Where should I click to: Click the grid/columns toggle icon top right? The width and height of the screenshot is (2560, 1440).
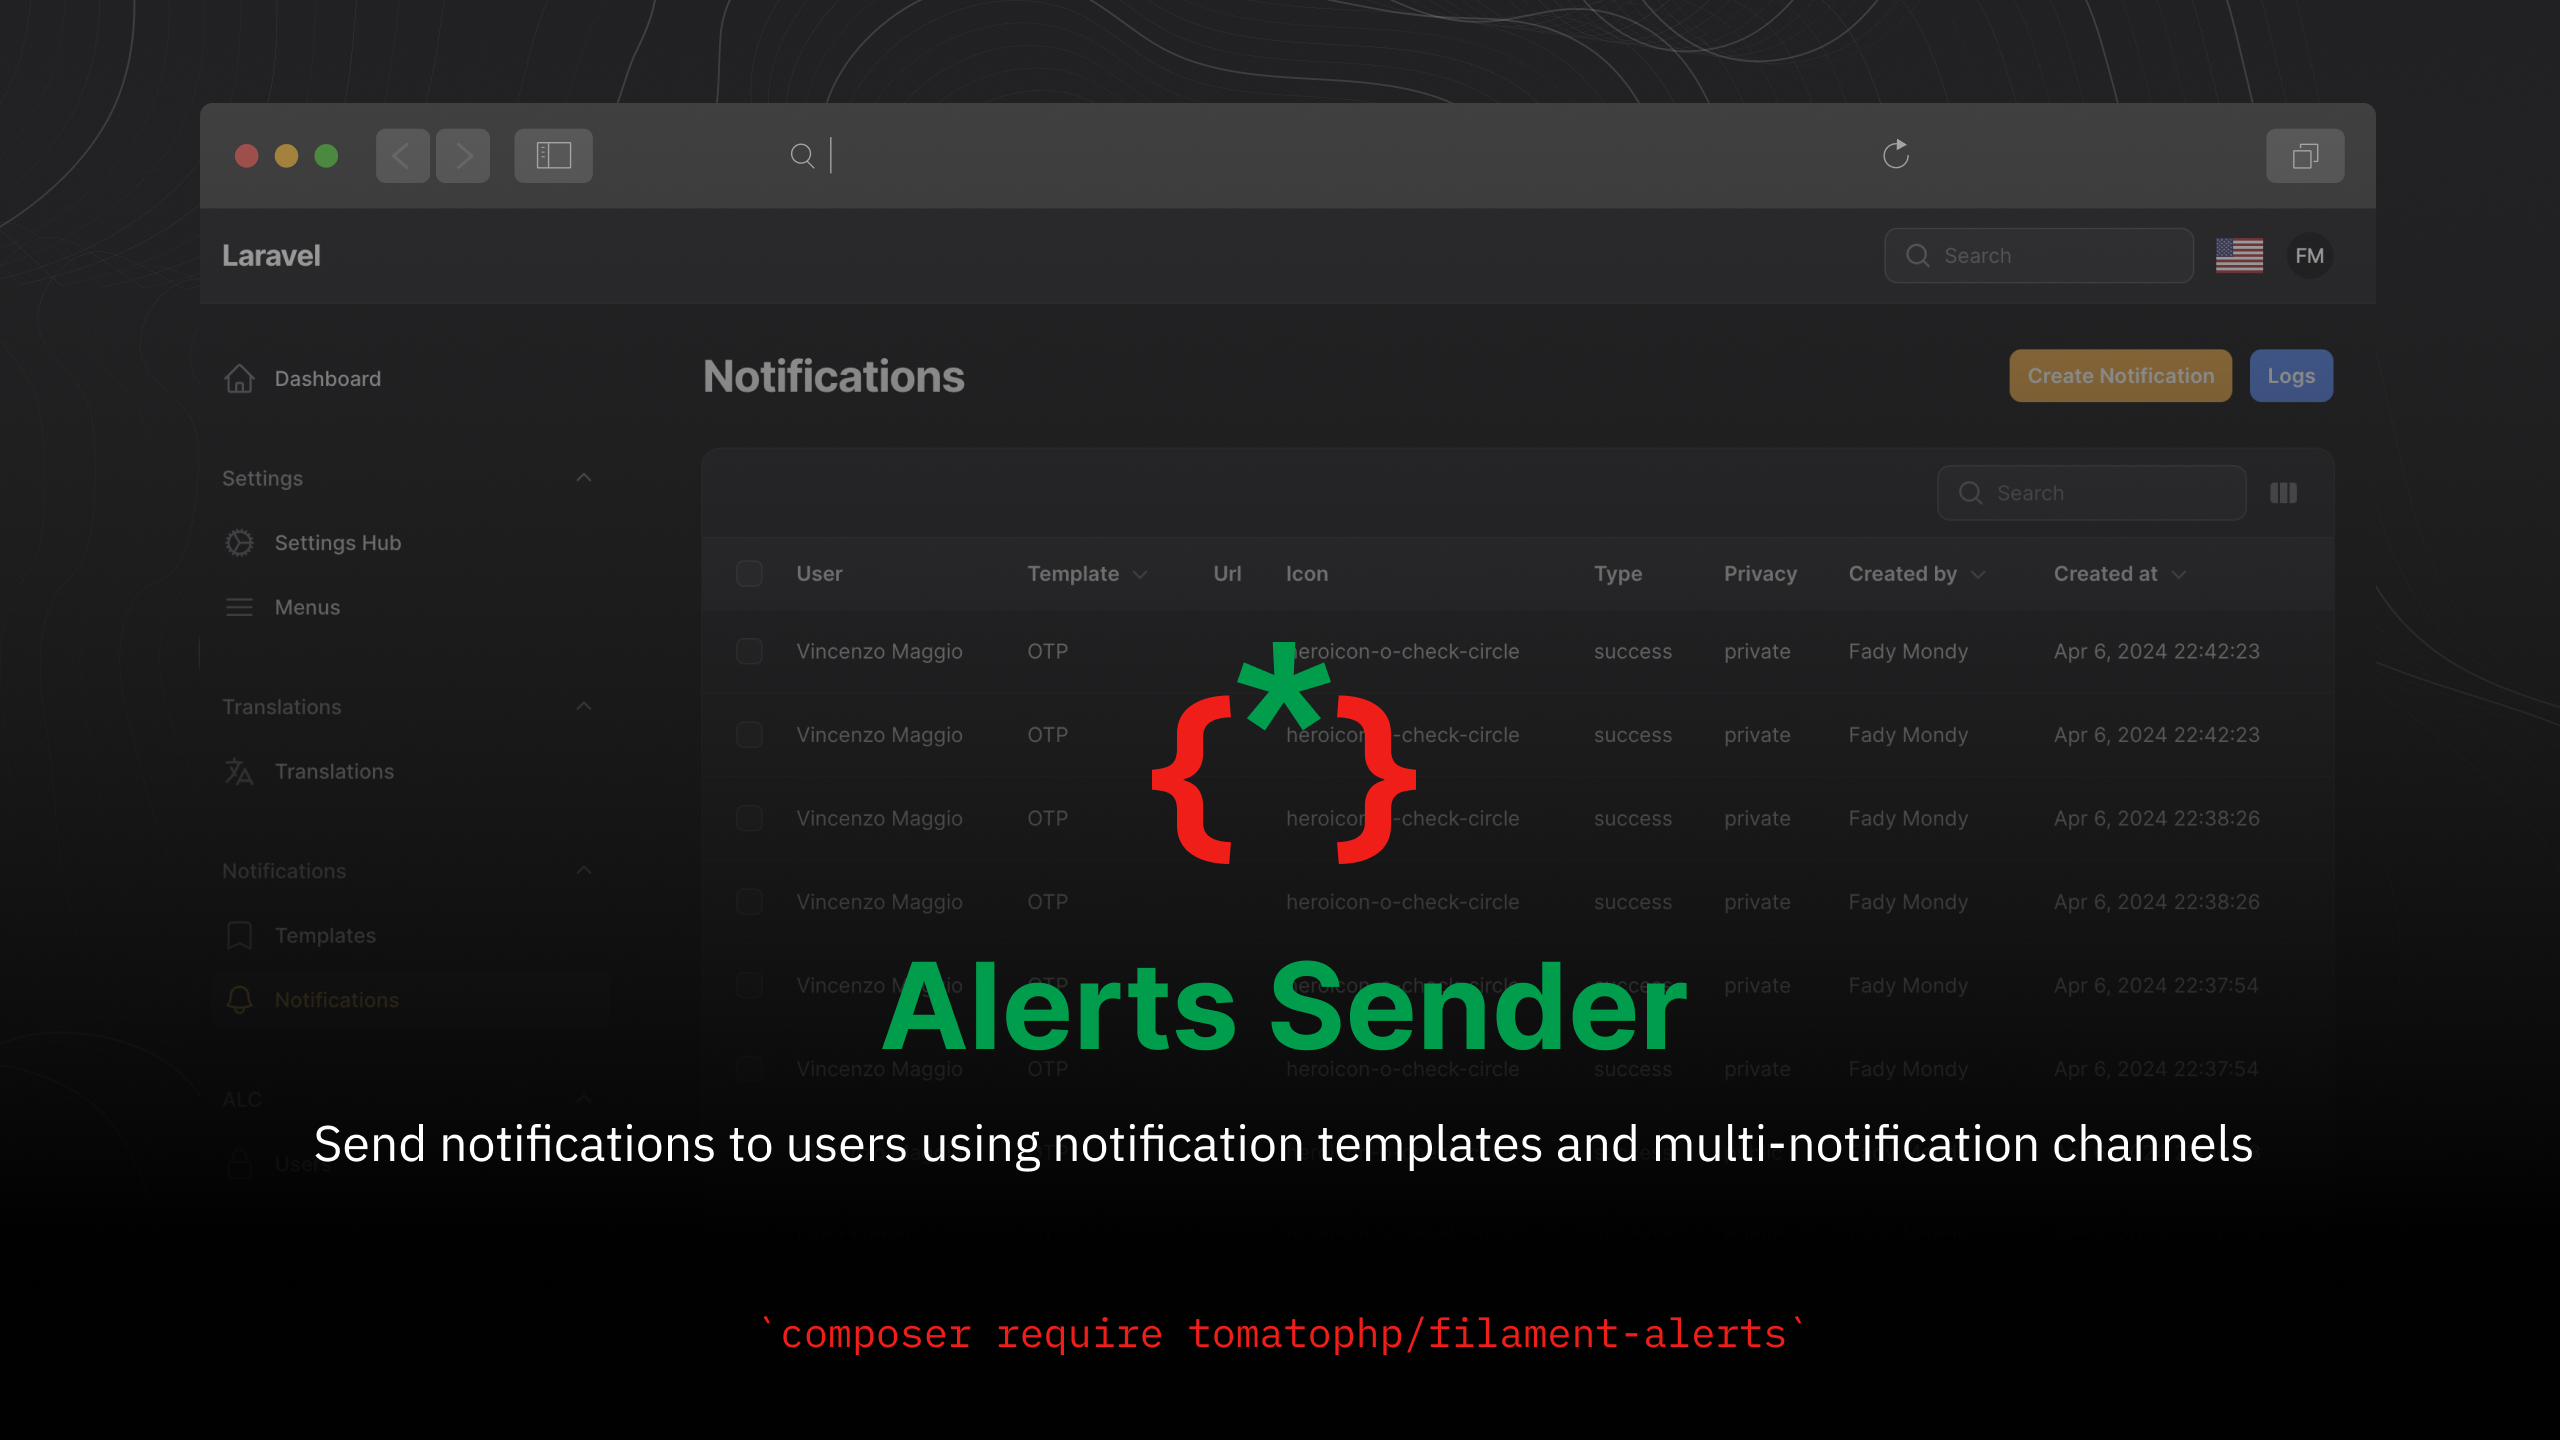[2282, 492]
